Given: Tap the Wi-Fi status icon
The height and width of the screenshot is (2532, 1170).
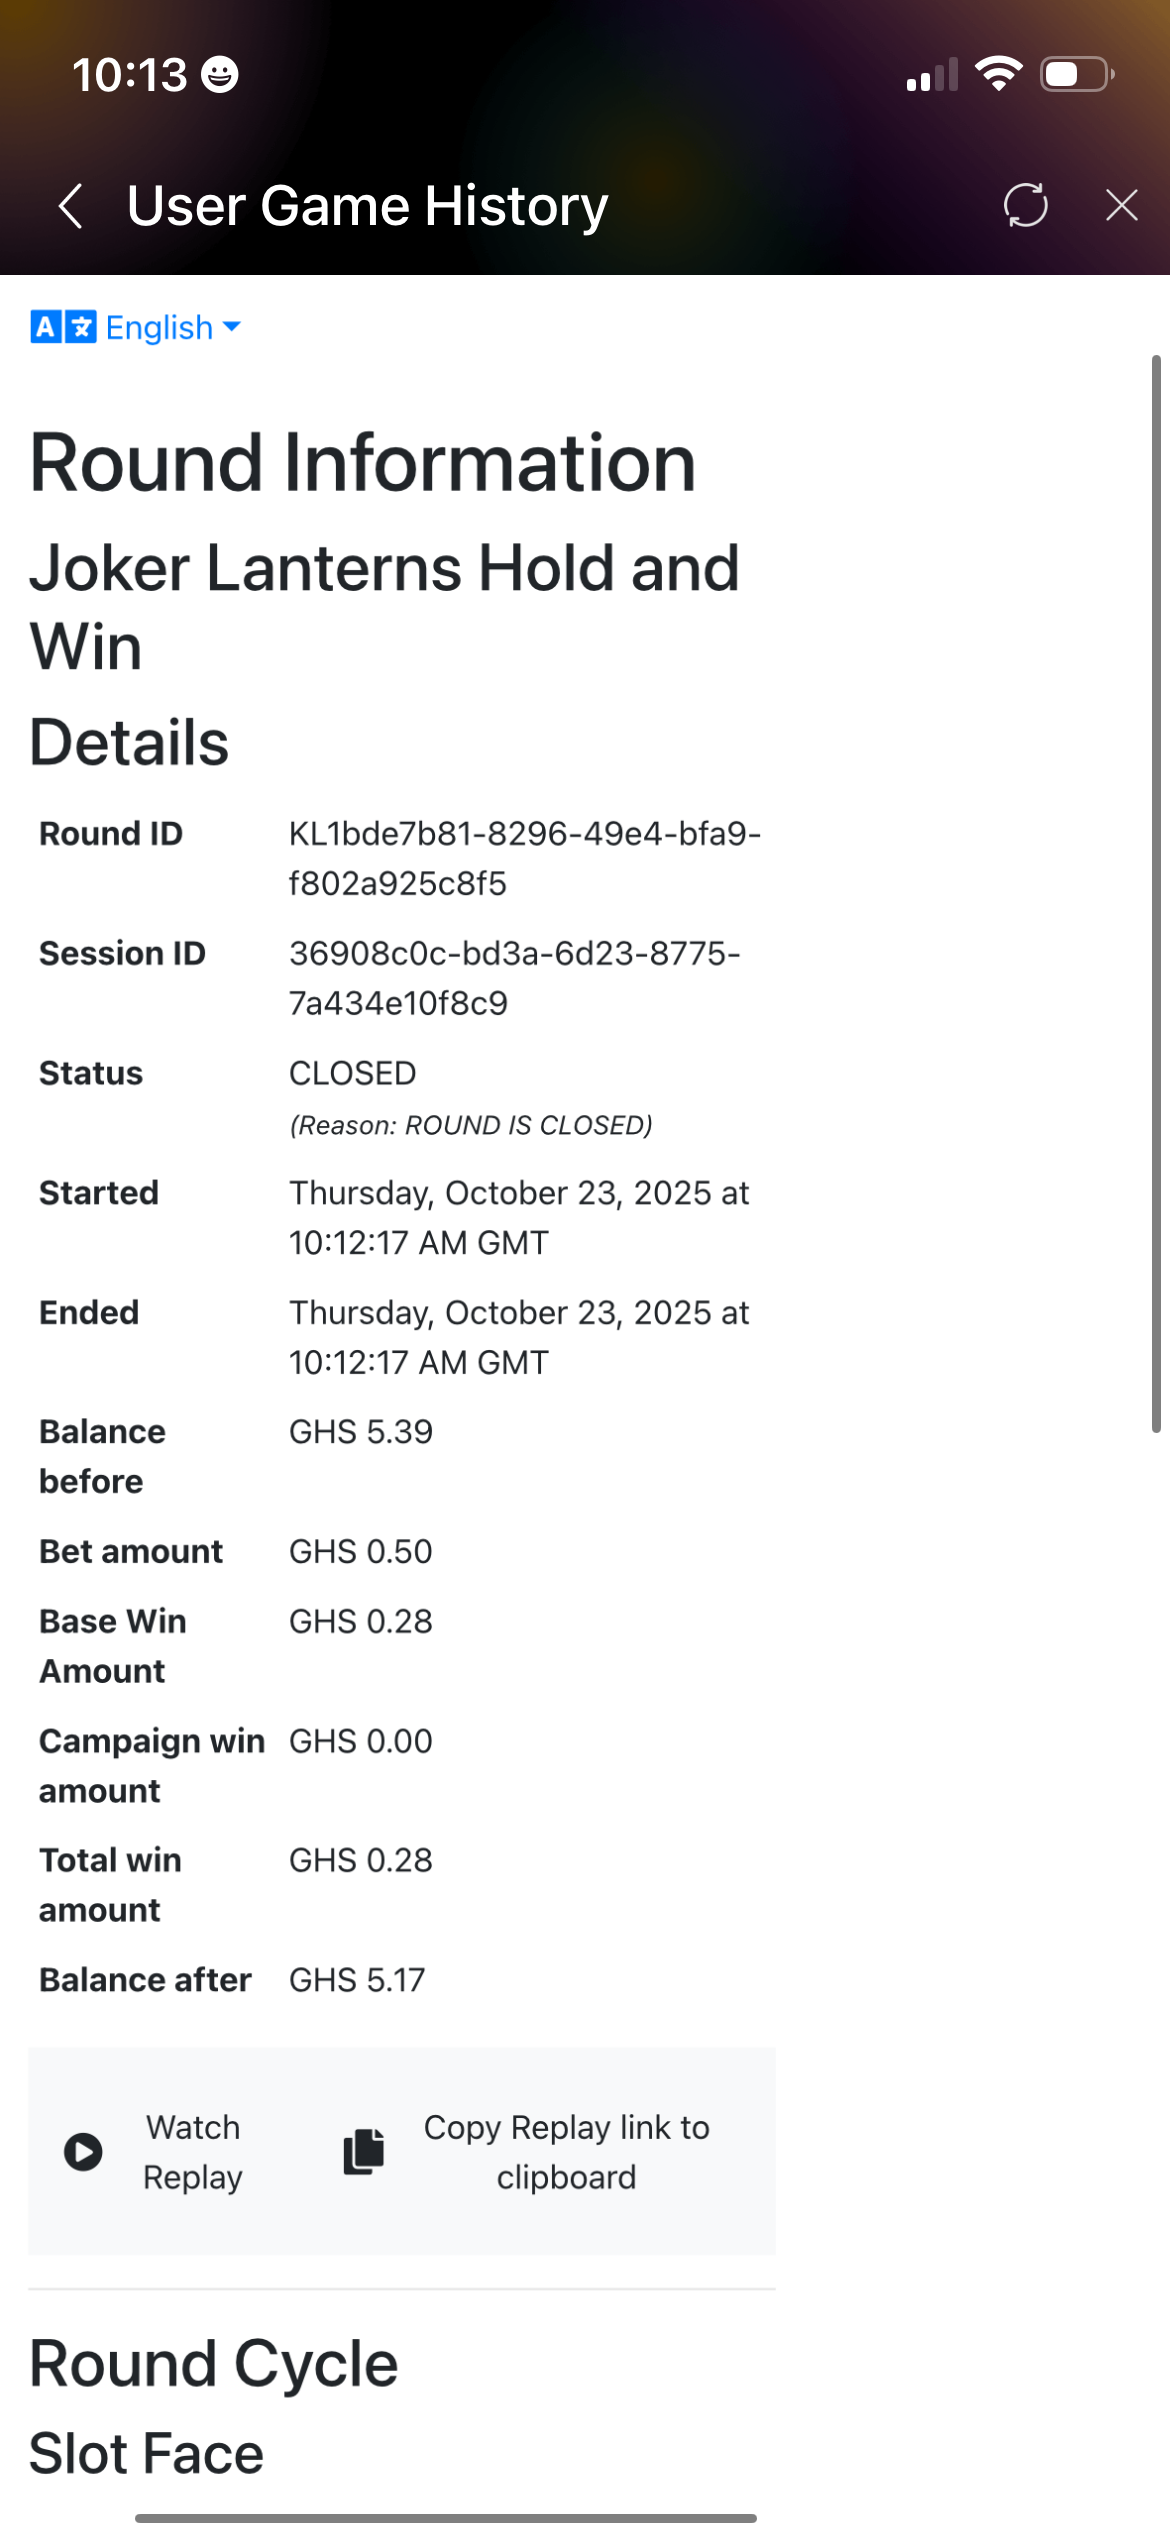Looking at the screenshot, I should (x=998, y=75).
